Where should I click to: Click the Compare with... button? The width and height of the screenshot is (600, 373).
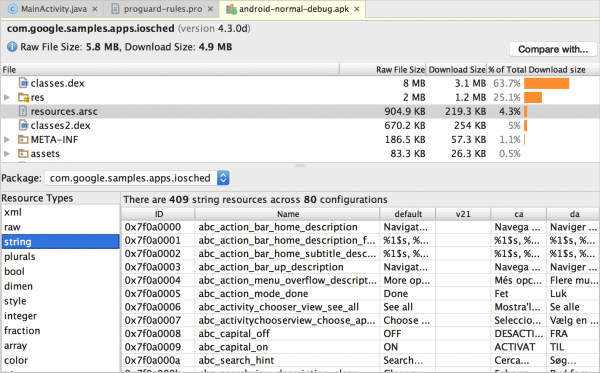553,49
